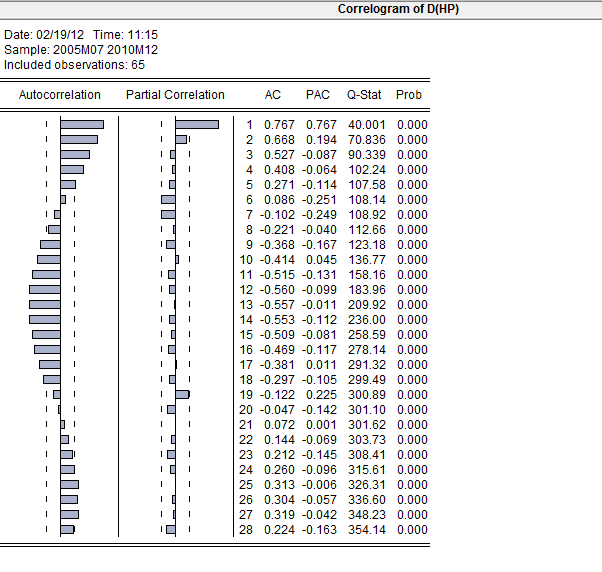Click the Q-Stat column header
The image size is (602, 572).
tap(364, 95)
